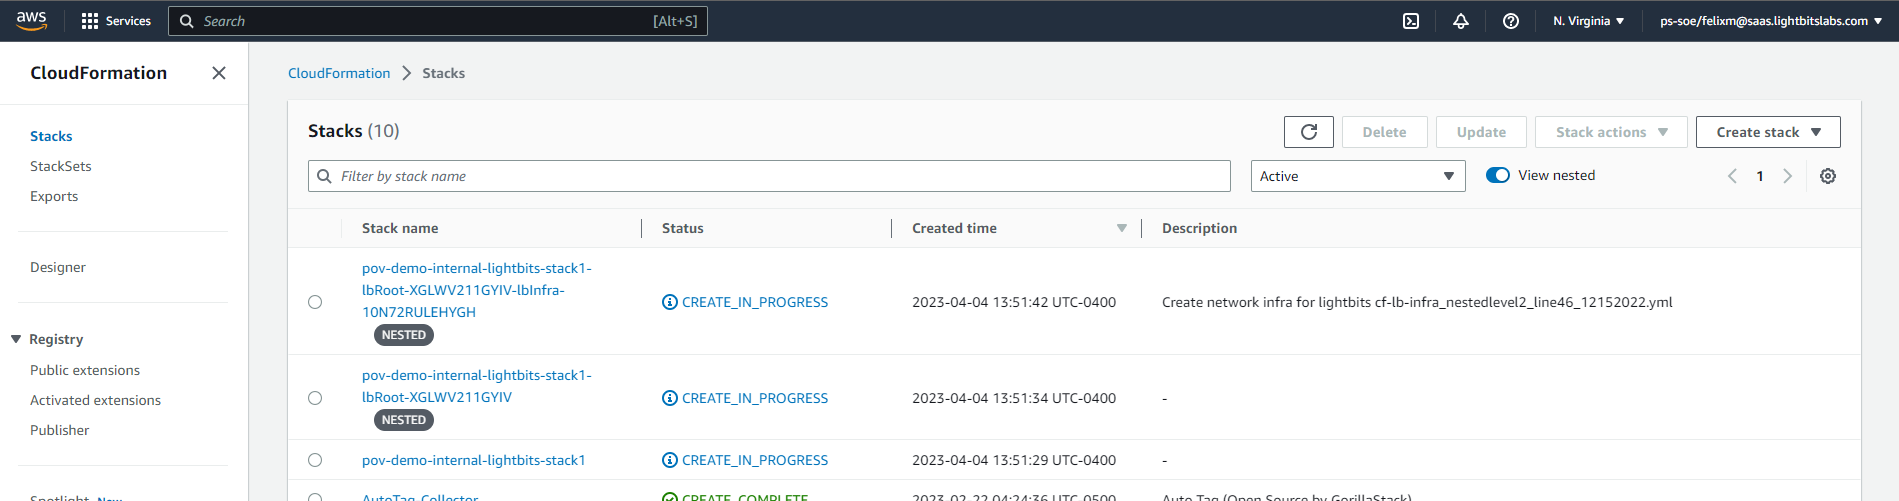Close the CloudFormation side panel
The height and width of the screenshot is (501, 1899).
point(219,73)
